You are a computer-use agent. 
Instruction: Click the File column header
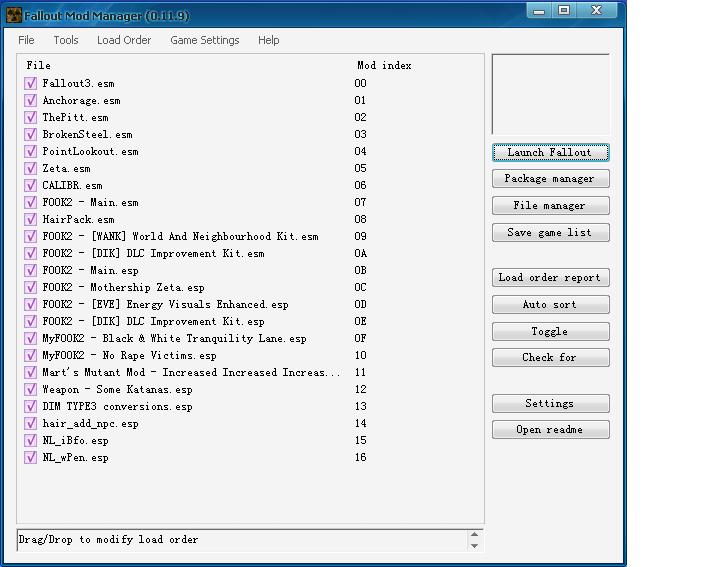(x=39, y=65)
